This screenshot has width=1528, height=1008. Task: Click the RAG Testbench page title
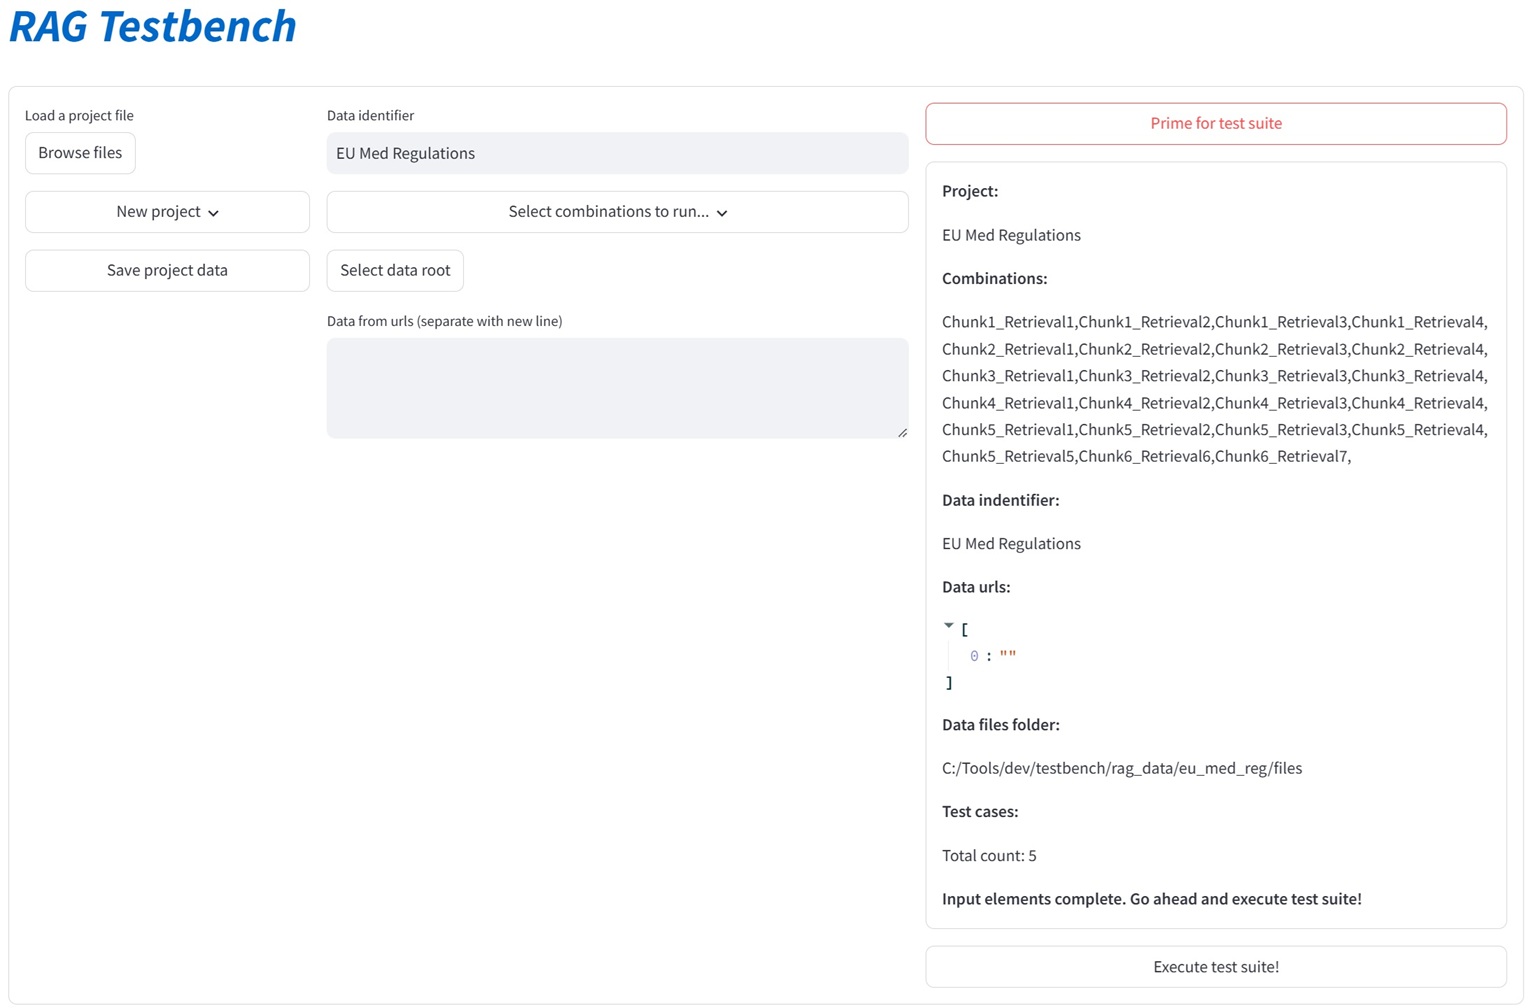click(153, 27)
